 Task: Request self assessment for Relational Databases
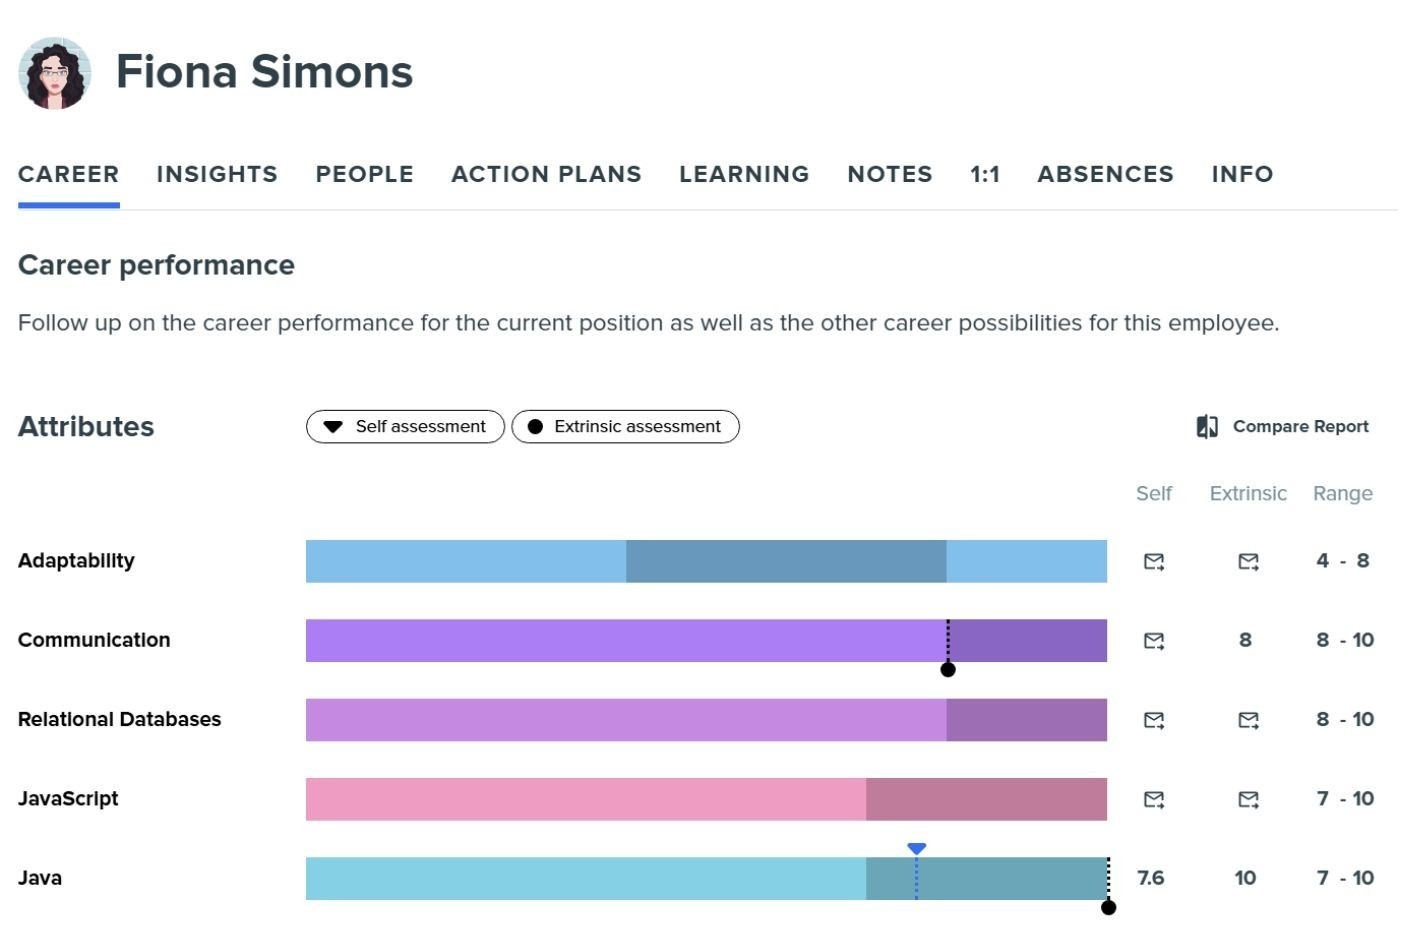[1154, 719]
